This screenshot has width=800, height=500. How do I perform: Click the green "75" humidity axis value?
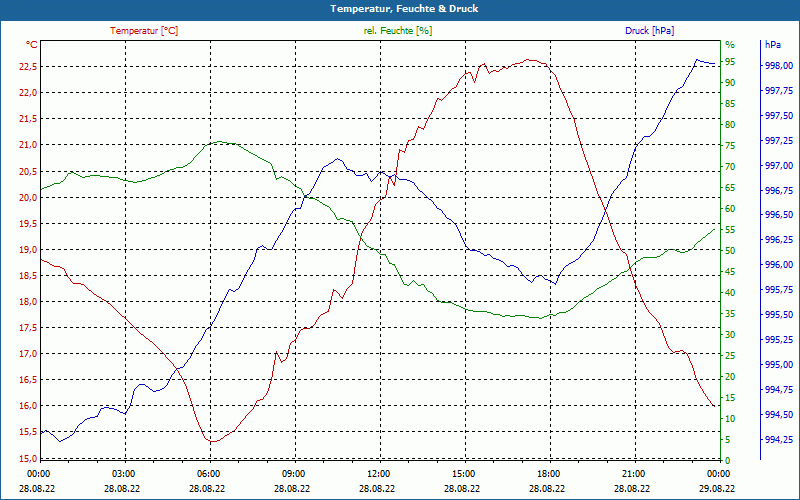click(x=730, y=146)
